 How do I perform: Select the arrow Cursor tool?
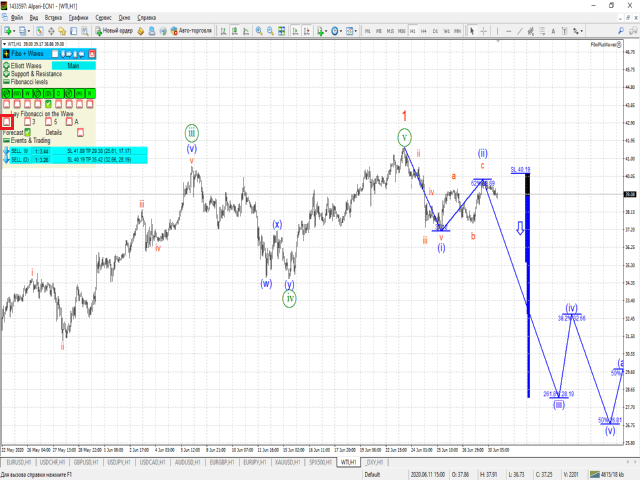[472, 31]
